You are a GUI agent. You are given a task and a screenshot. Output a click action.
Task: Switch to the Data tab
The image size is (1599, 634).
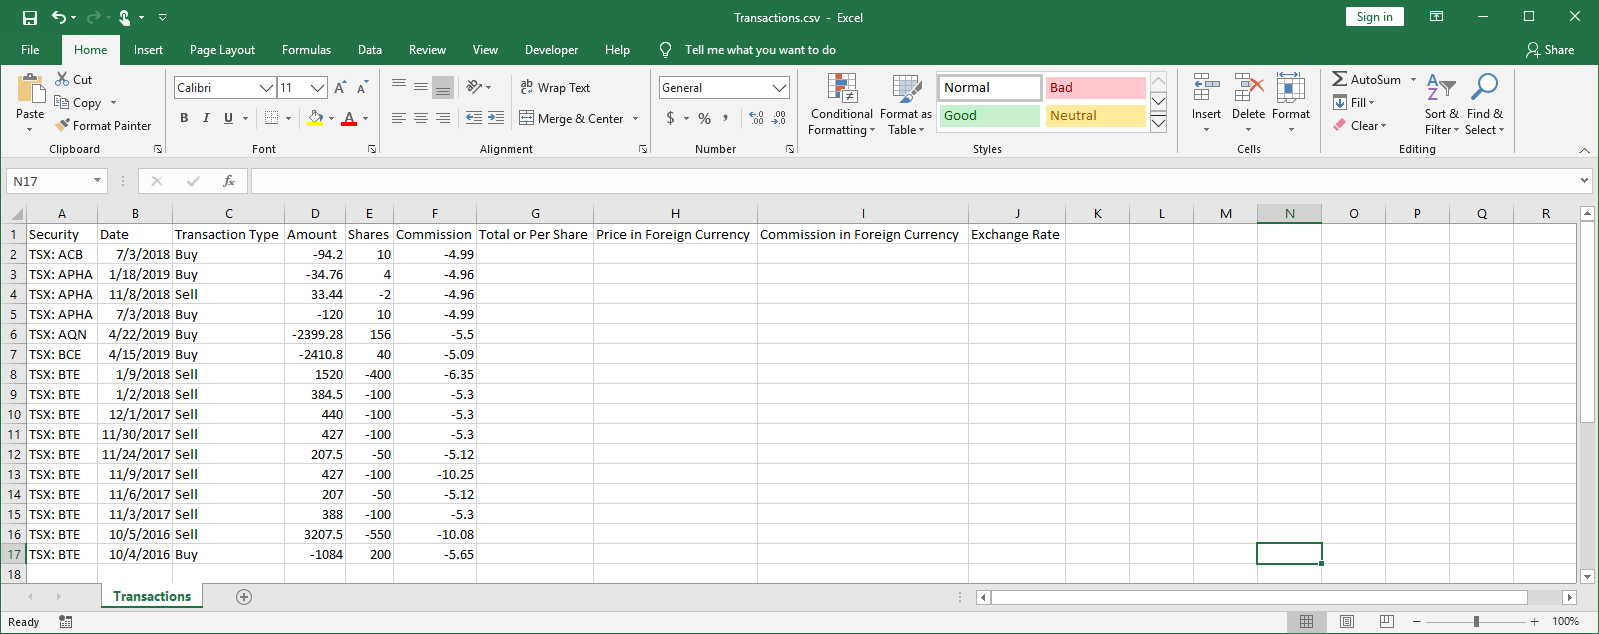tap(370, 50)
